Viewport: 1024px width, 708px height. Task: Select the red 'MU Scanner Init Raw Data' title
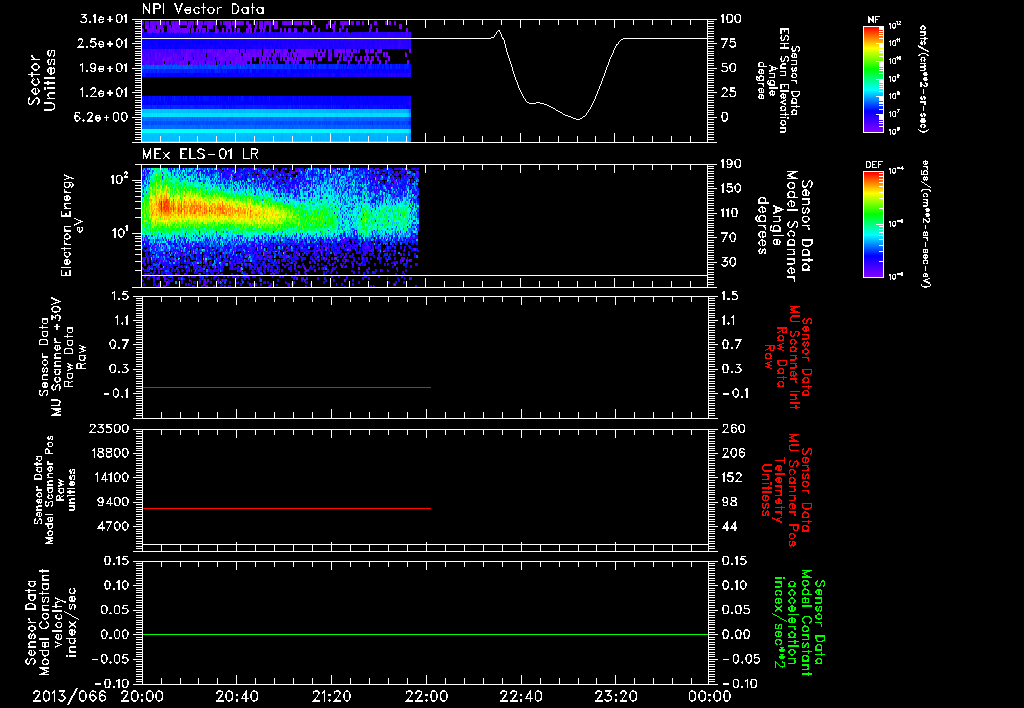pos(789,357)
